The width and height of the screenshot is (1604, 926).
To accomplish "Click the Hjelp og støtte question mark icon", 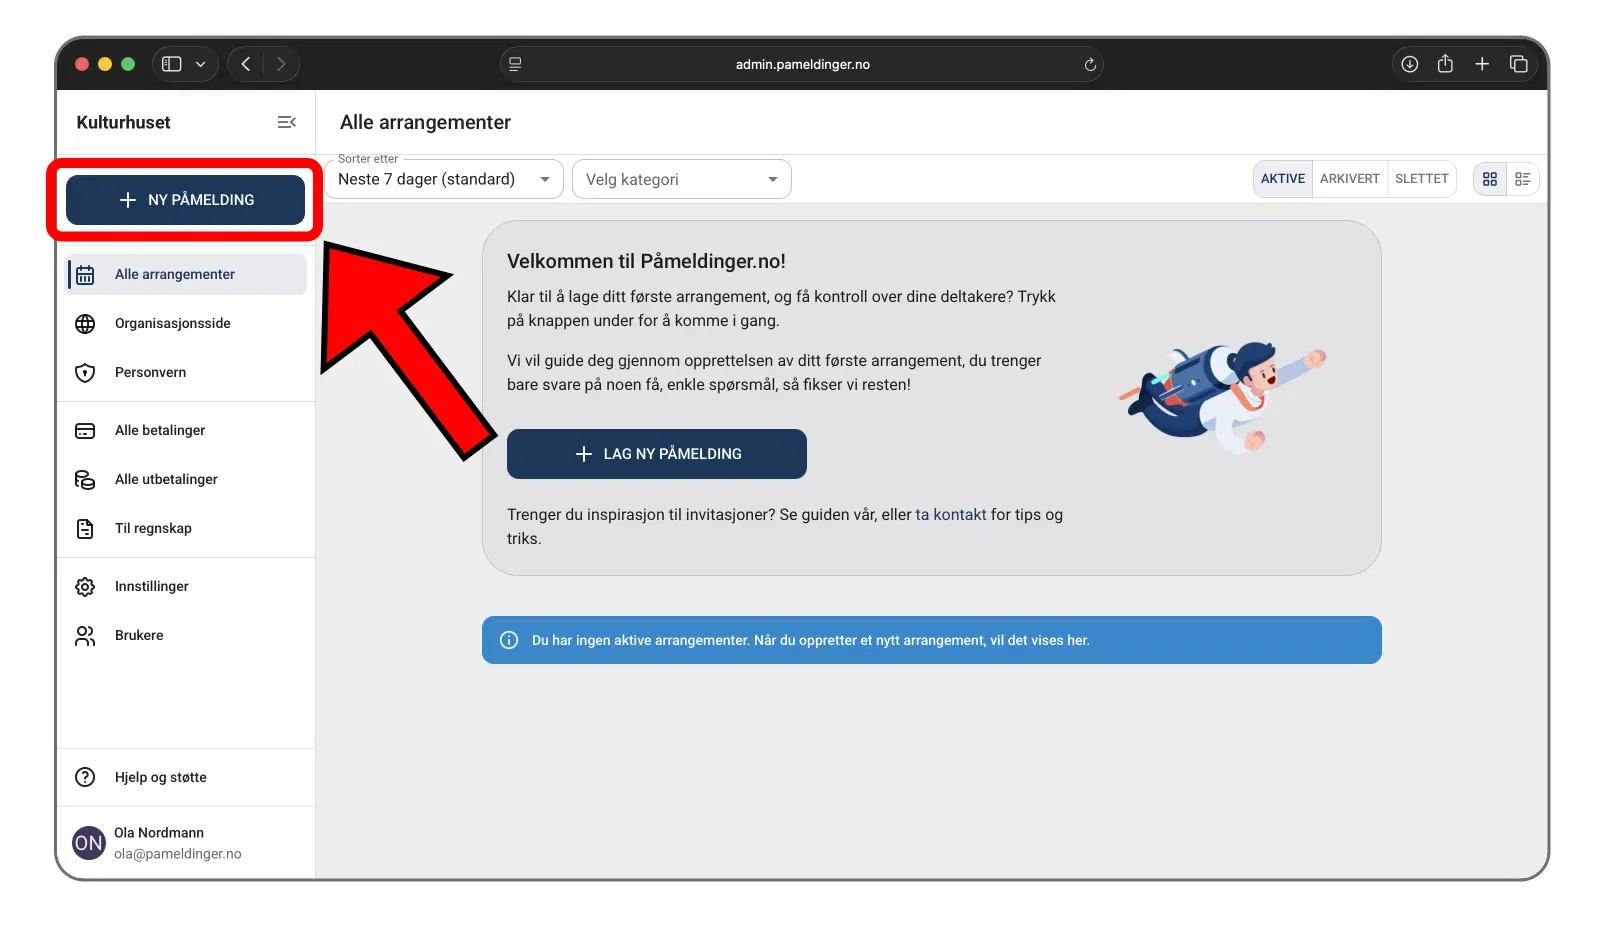I will point(85,778).
